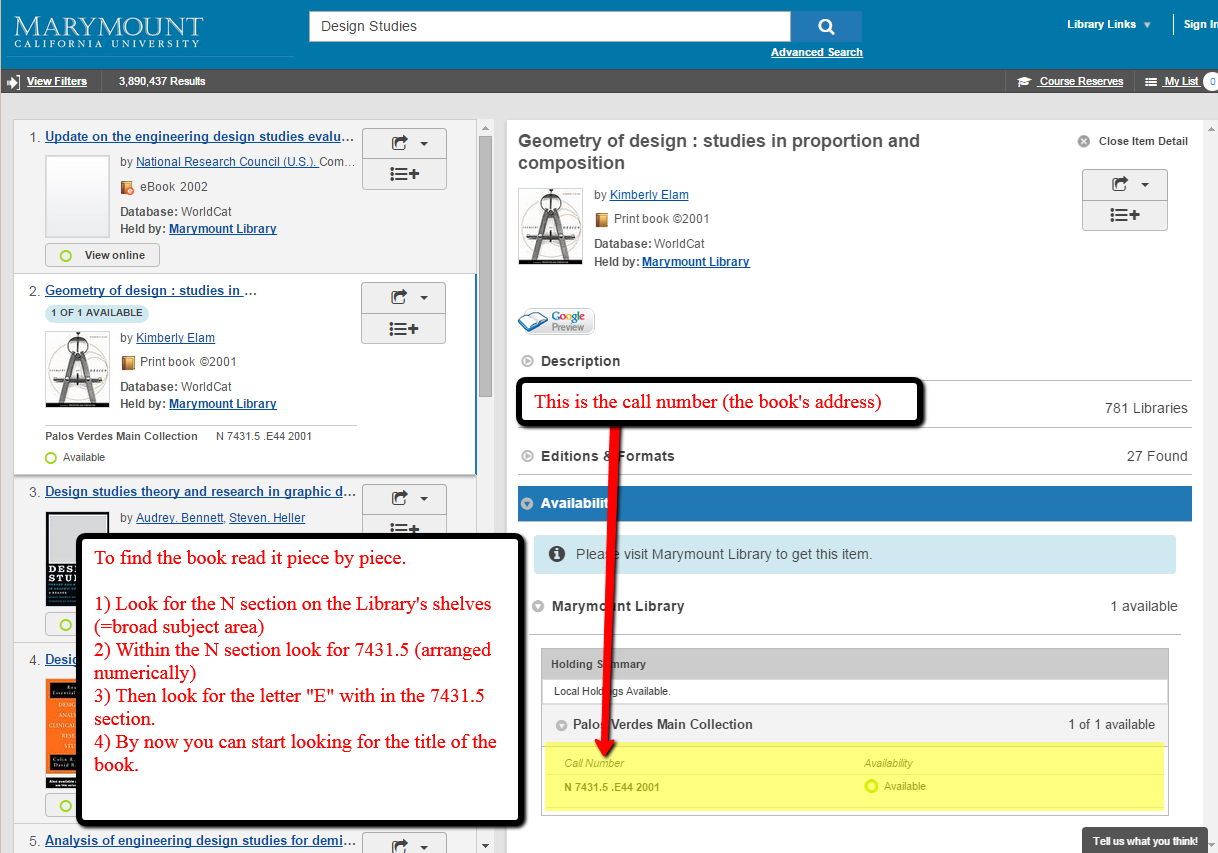Click My List count badge

pos(1211,82)
